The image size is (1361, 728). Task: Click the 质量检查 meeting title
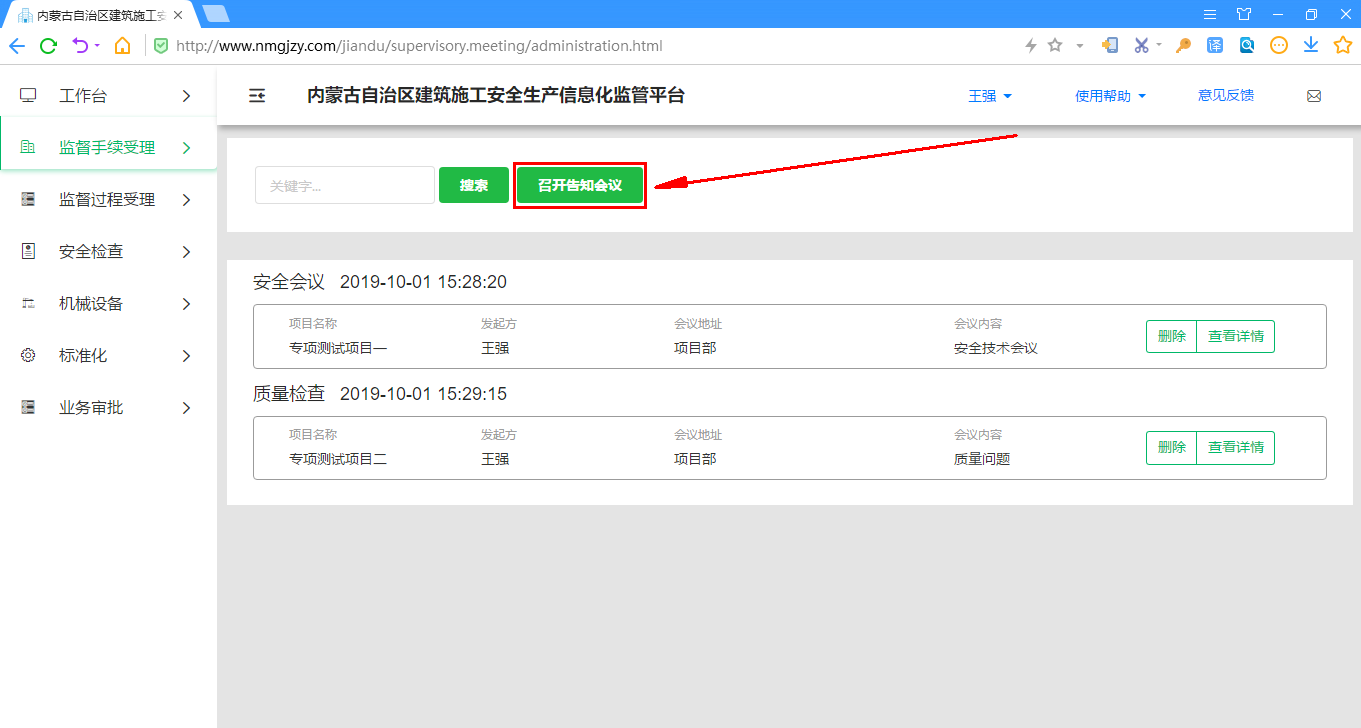[x=289, y=394]
